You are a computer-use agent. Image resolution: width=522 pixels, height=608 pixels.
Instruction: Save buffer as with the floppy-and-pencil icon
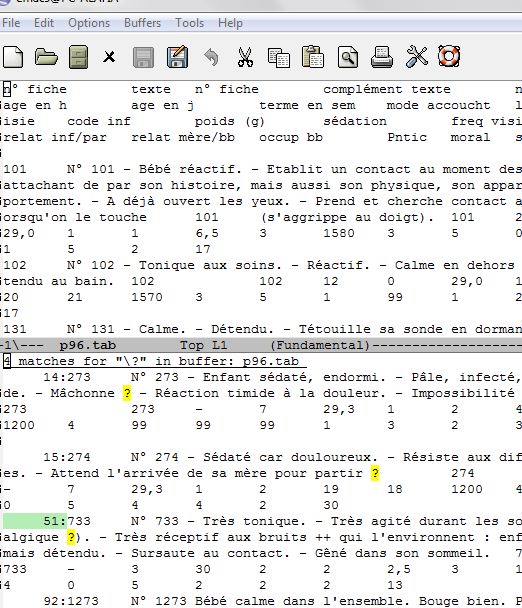pos(177,57)
